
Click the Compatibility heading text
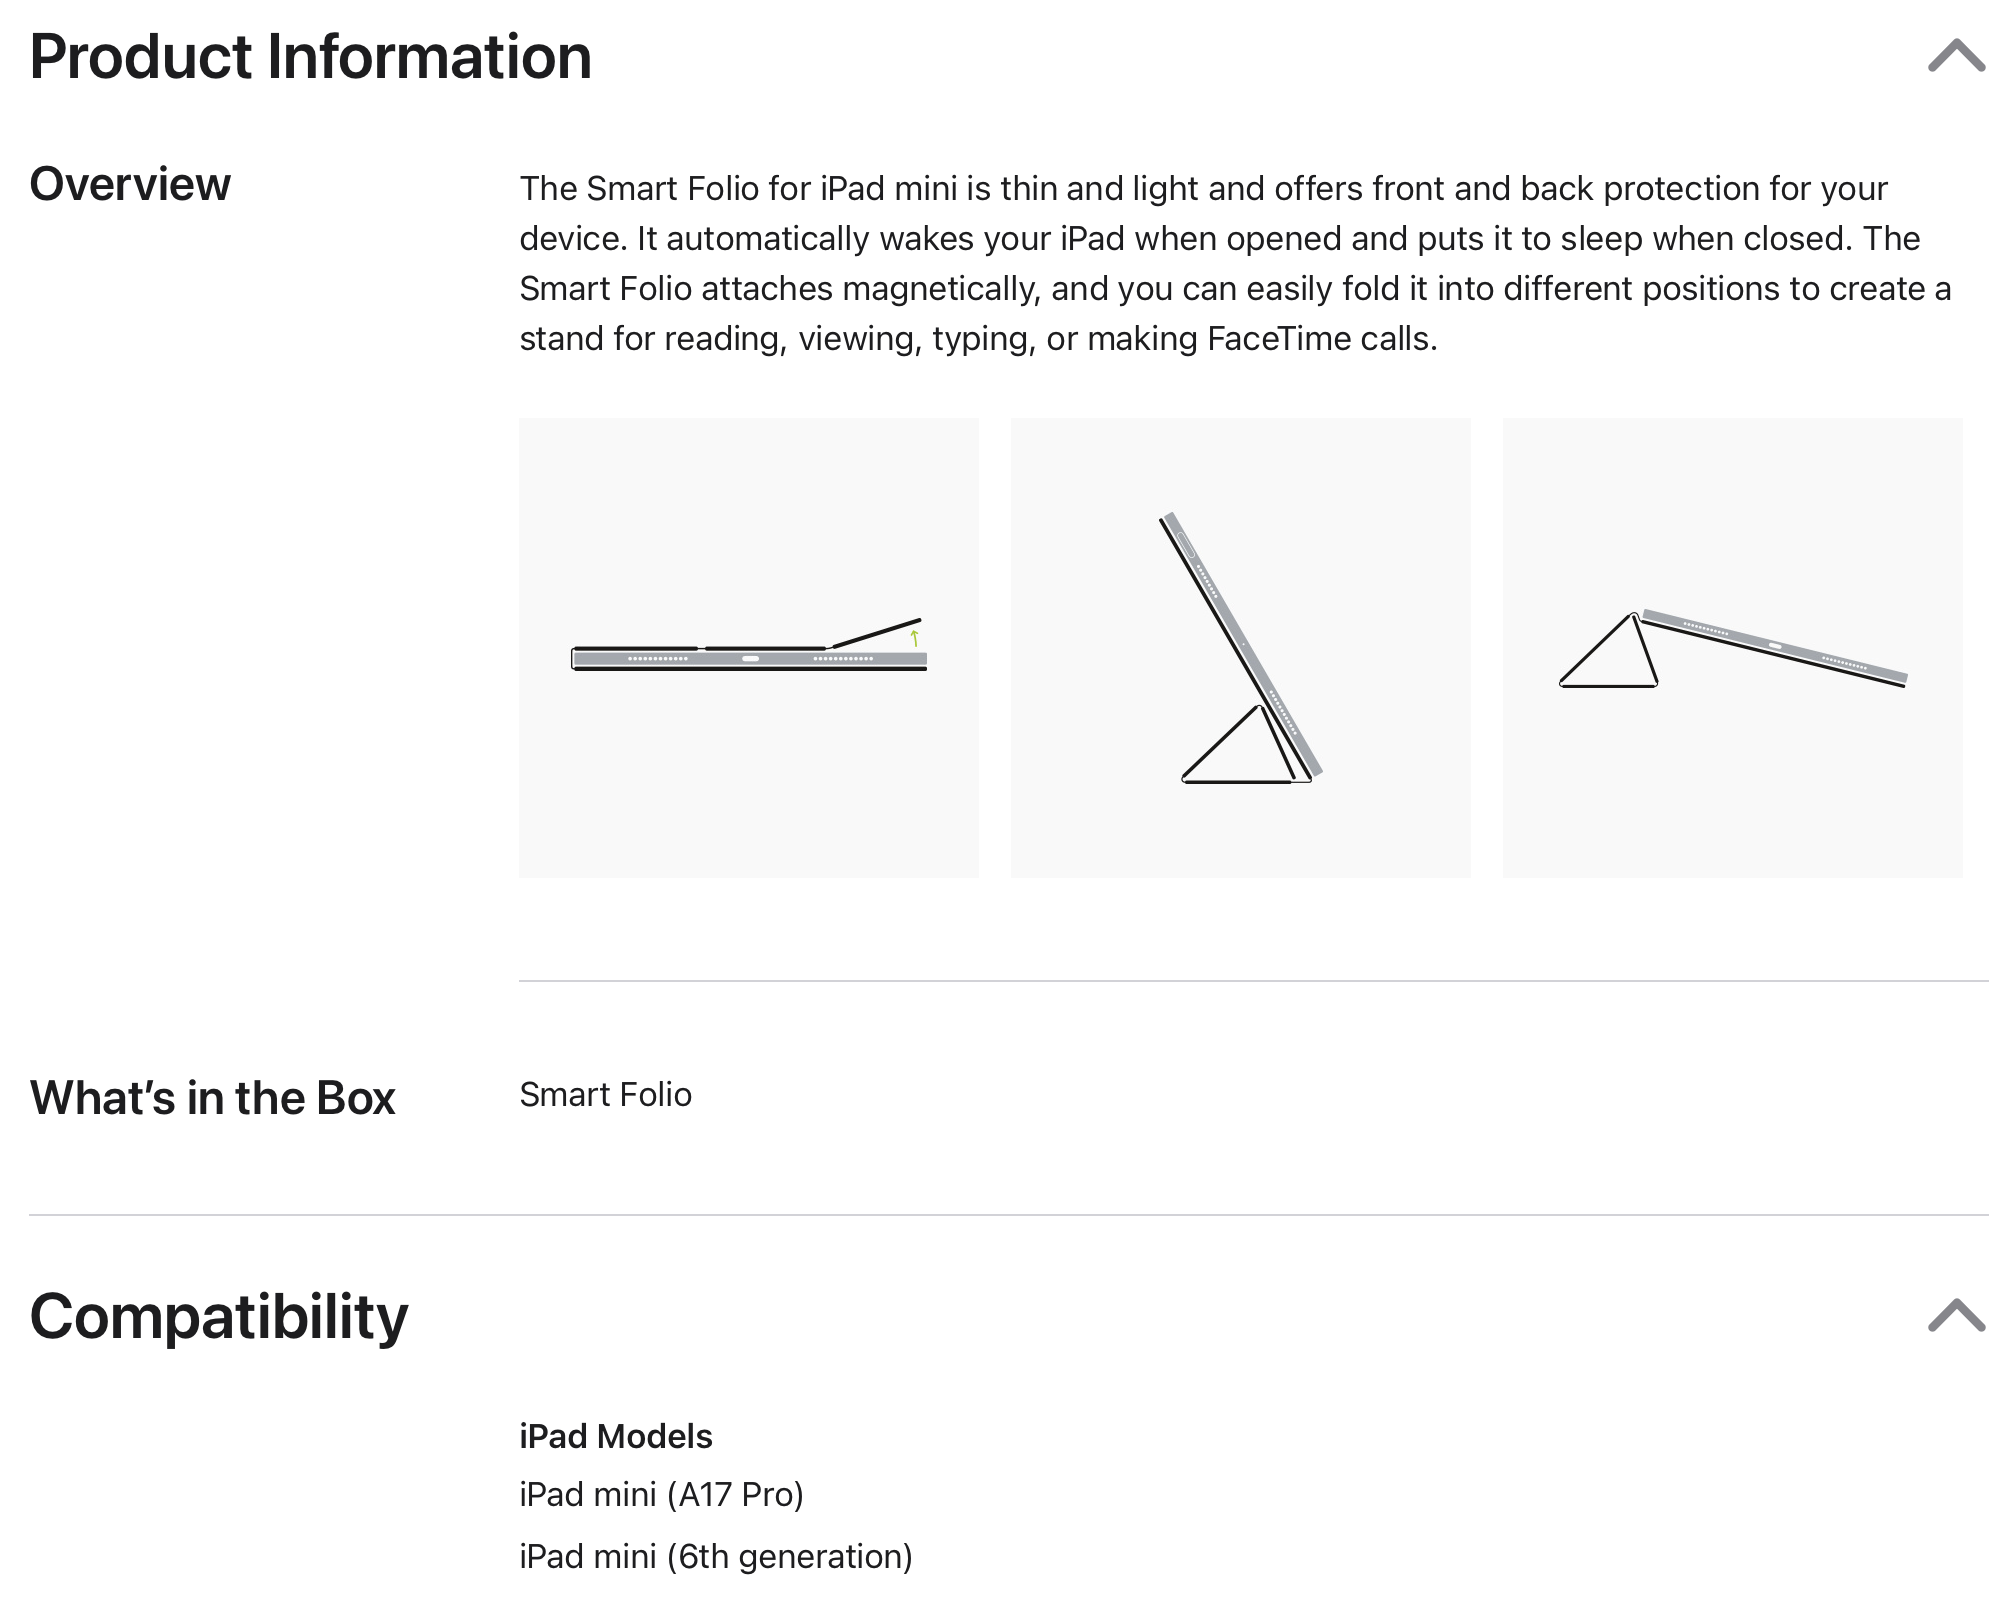coord(219,1317)
